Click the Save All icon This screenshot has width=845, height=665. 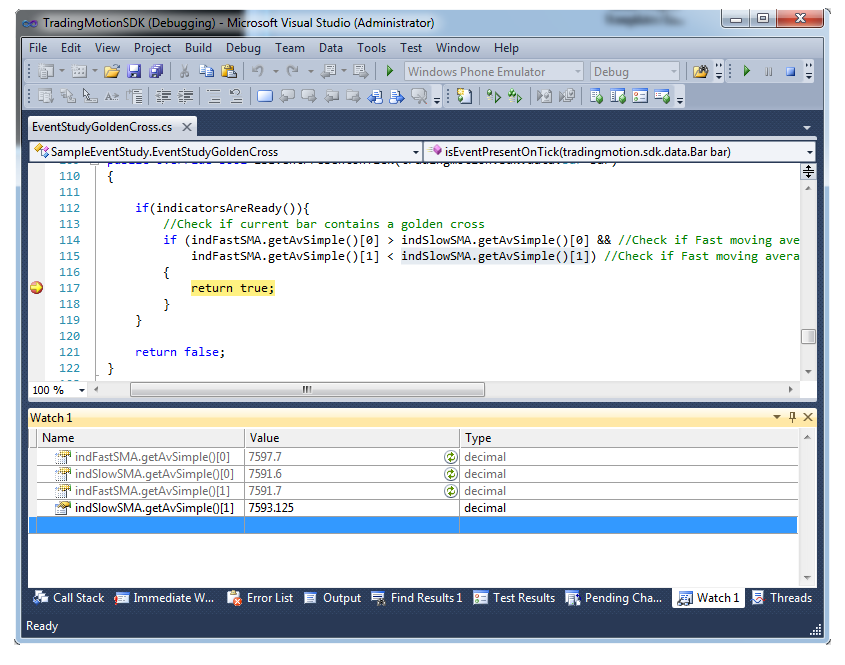pyautogui.click(x=155, y=71)
